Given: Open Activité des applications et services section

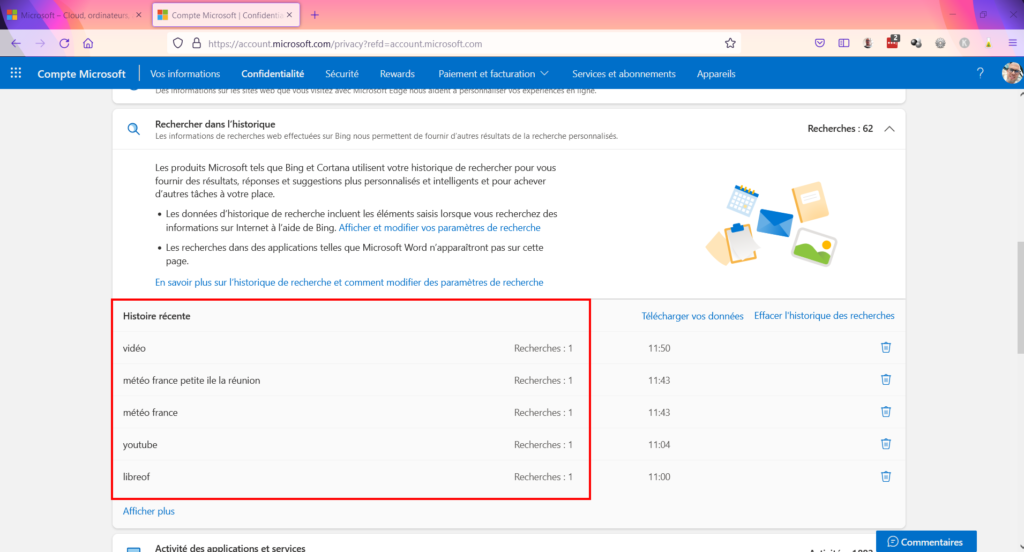Looking at the screenshot, I should (509, 545).
